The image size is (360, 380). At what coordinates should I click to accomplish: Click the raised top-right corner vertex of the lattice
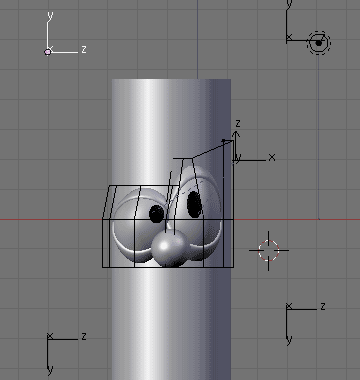224,141
